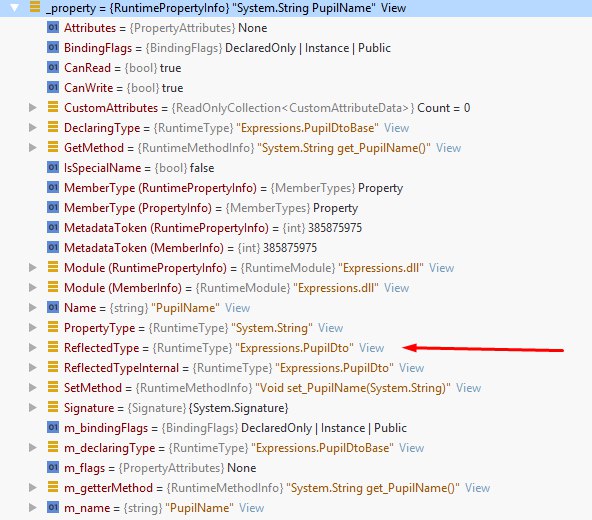
Task: Expand the Signature row
Action: coord(33,408)
